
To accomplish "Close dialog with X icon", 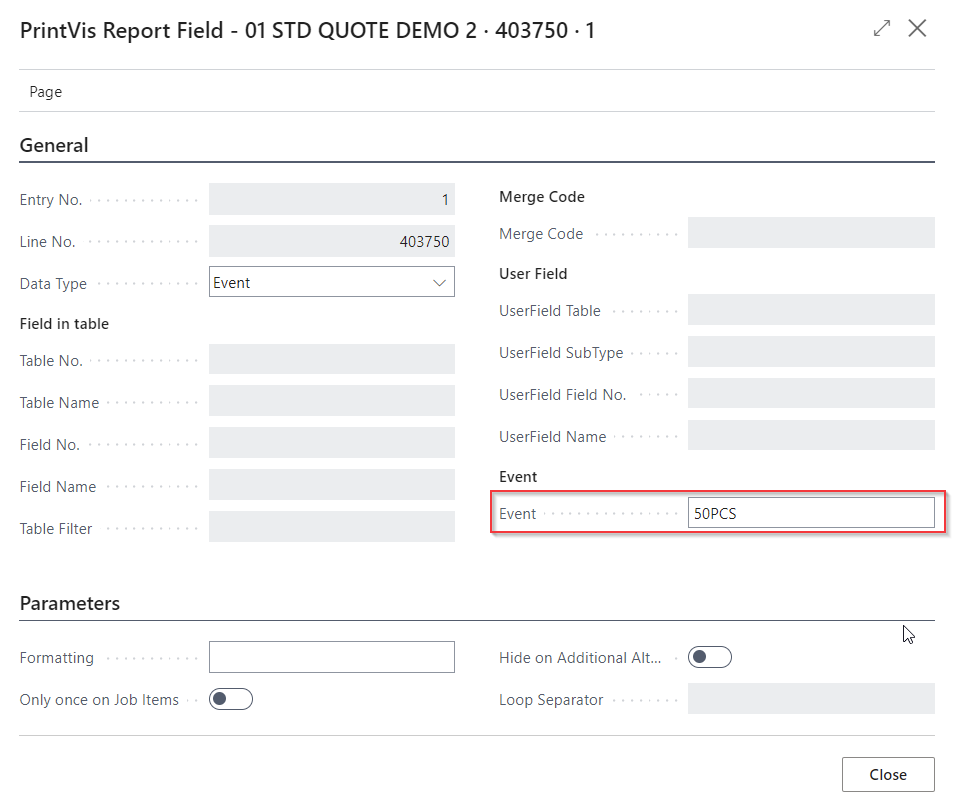I will point(917,29).
